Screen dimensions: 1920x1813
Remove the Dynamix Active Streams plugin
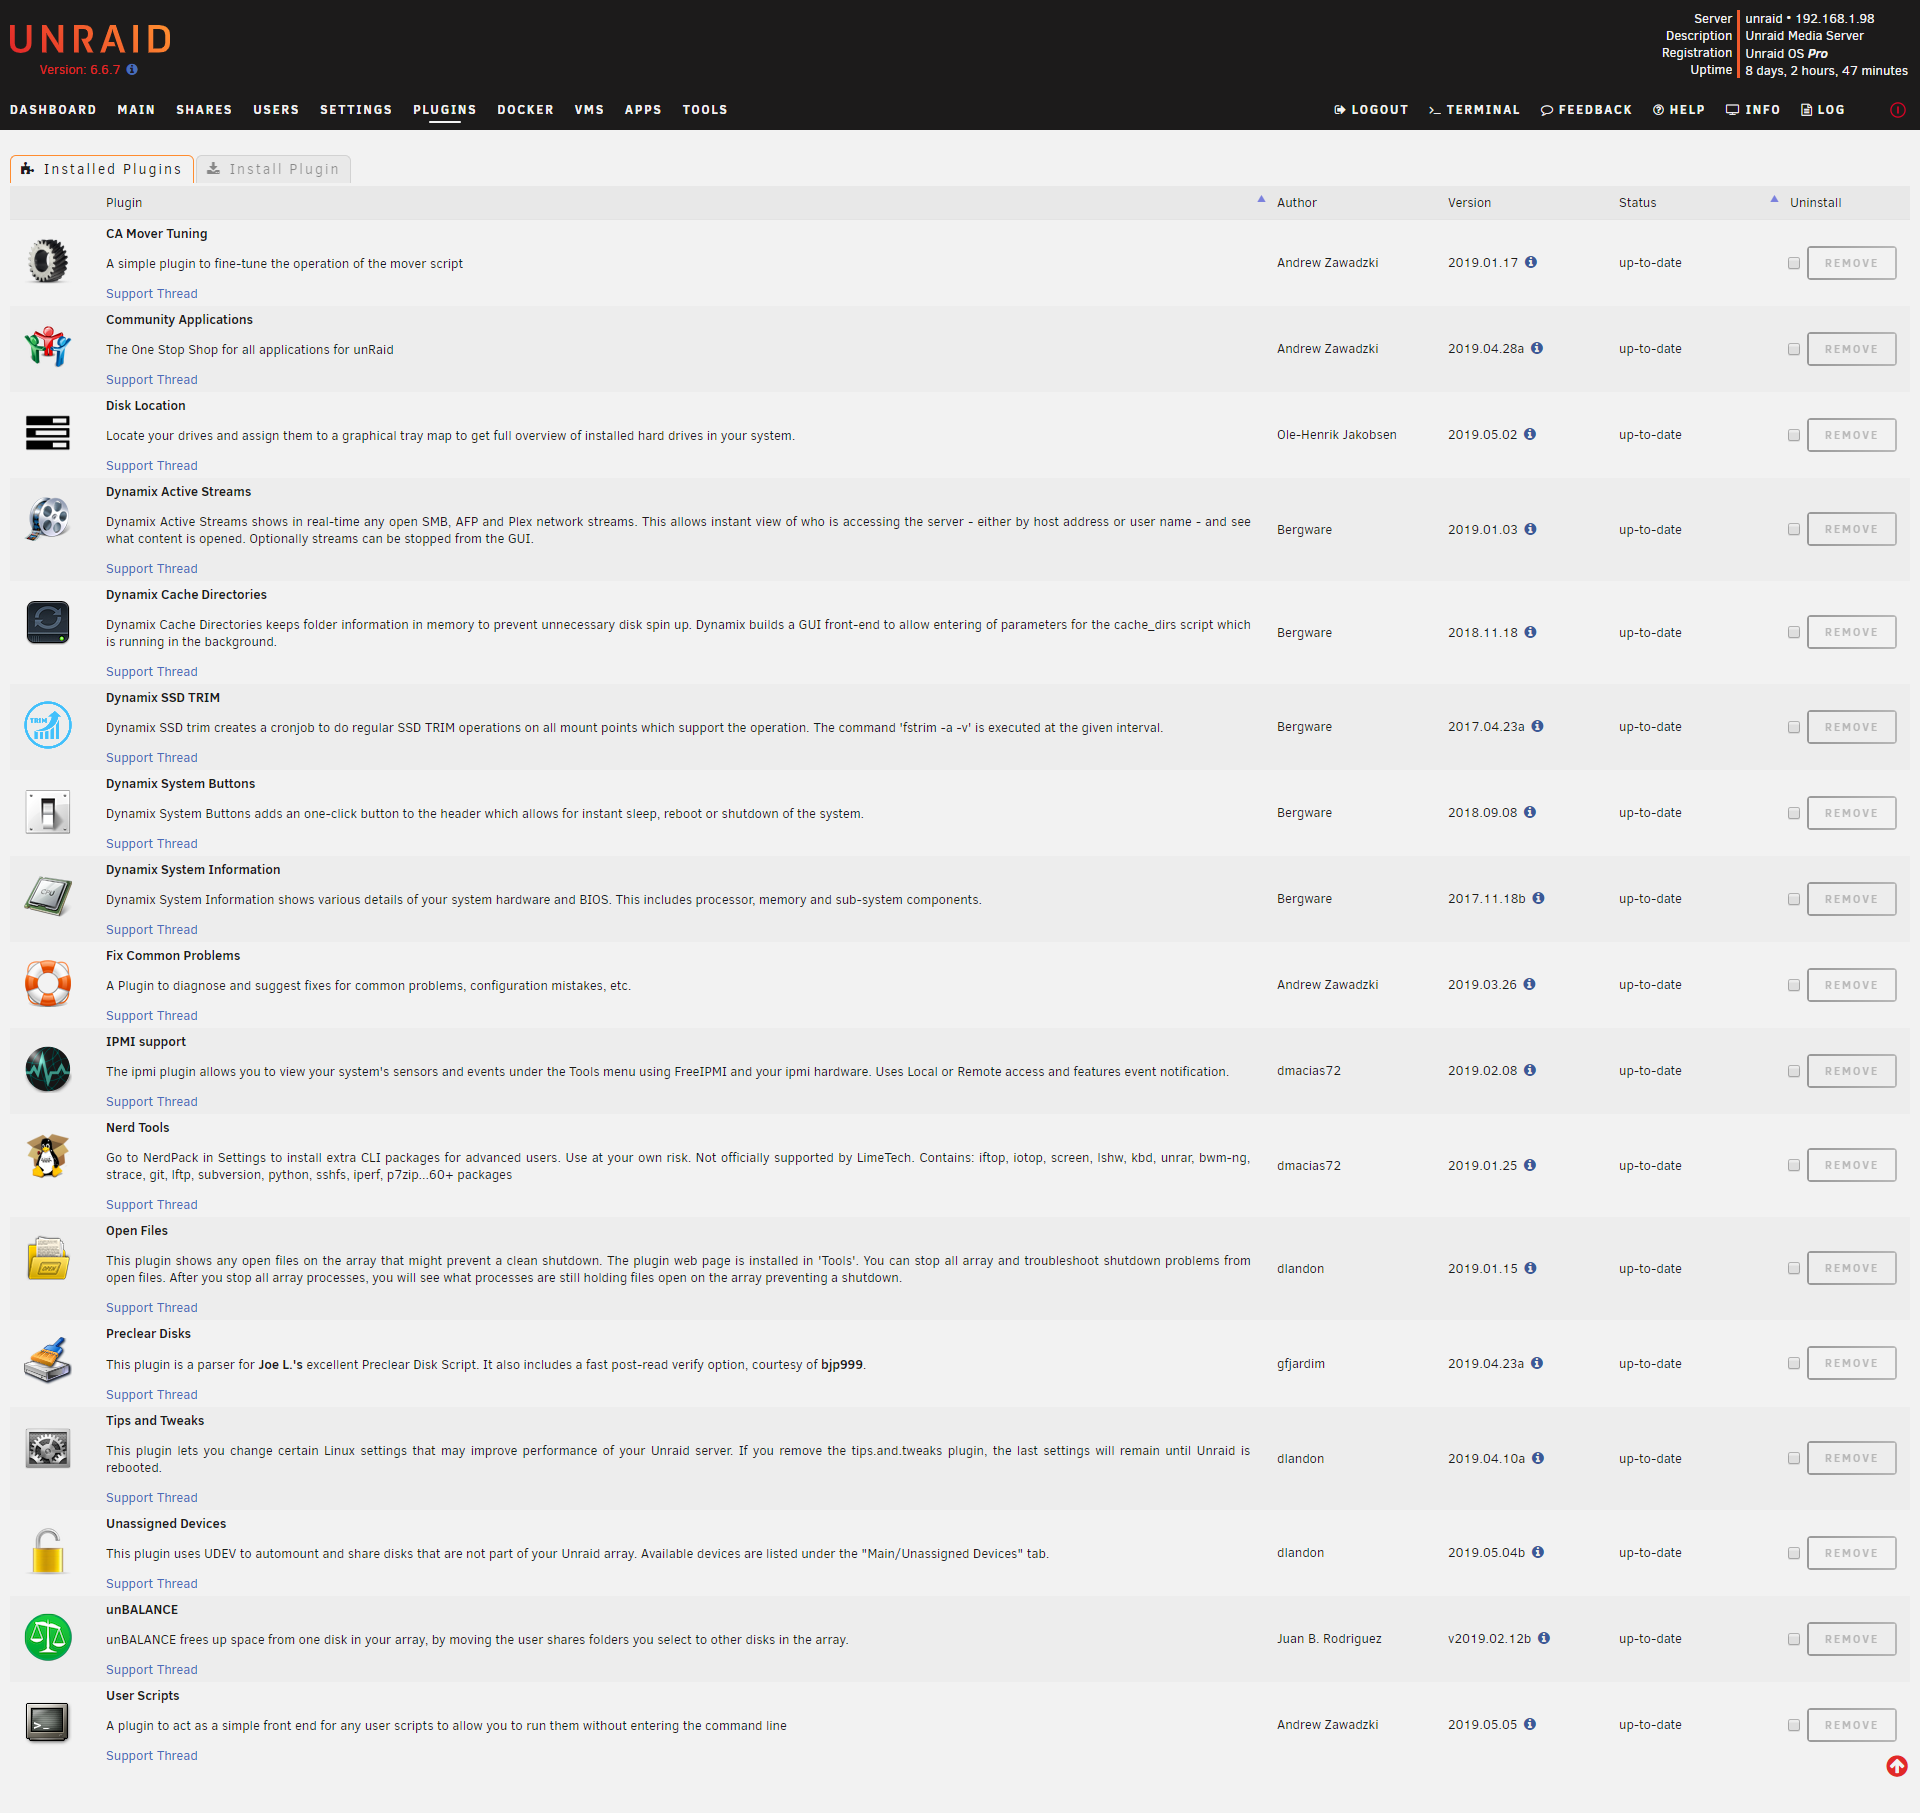click(x=1851, y=530)
